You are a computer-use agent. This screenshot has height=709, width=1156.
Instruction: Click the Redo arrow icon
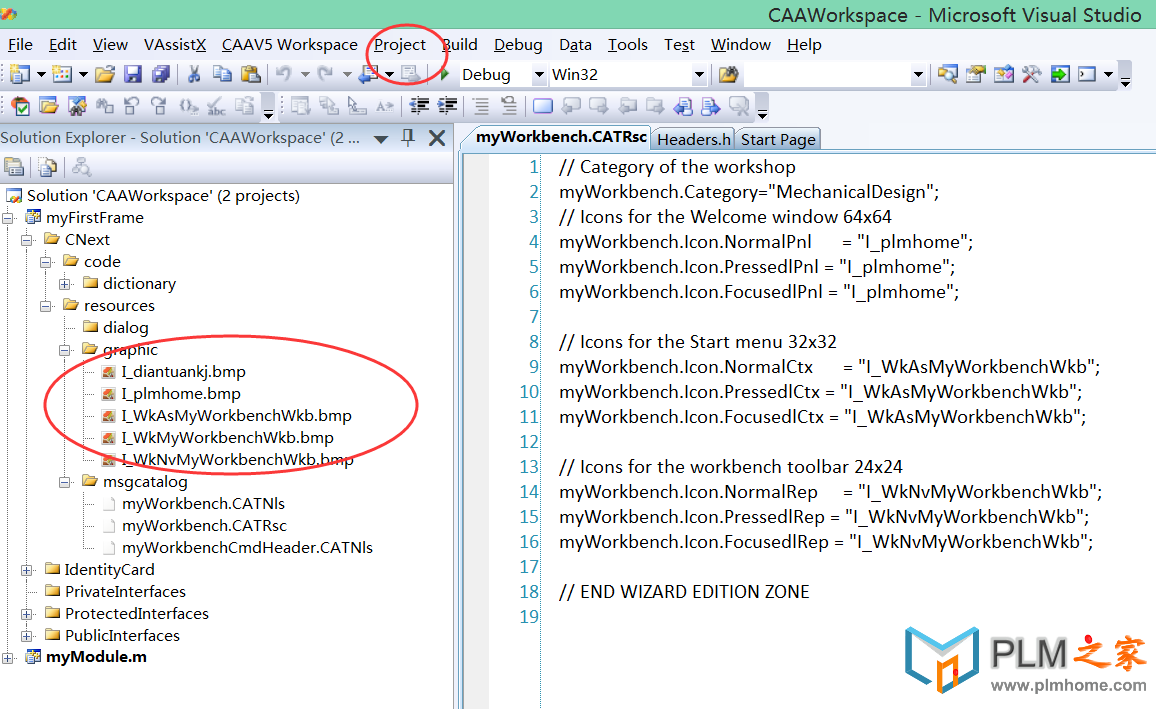[326, 74]
